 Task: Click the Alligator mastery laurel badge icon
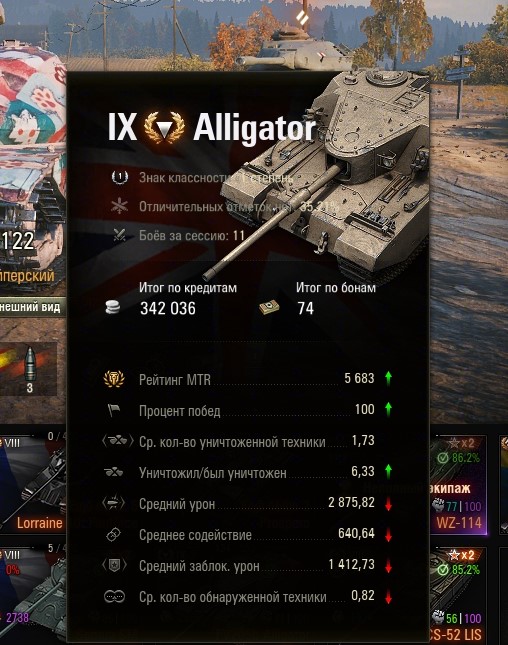(164, 127)
